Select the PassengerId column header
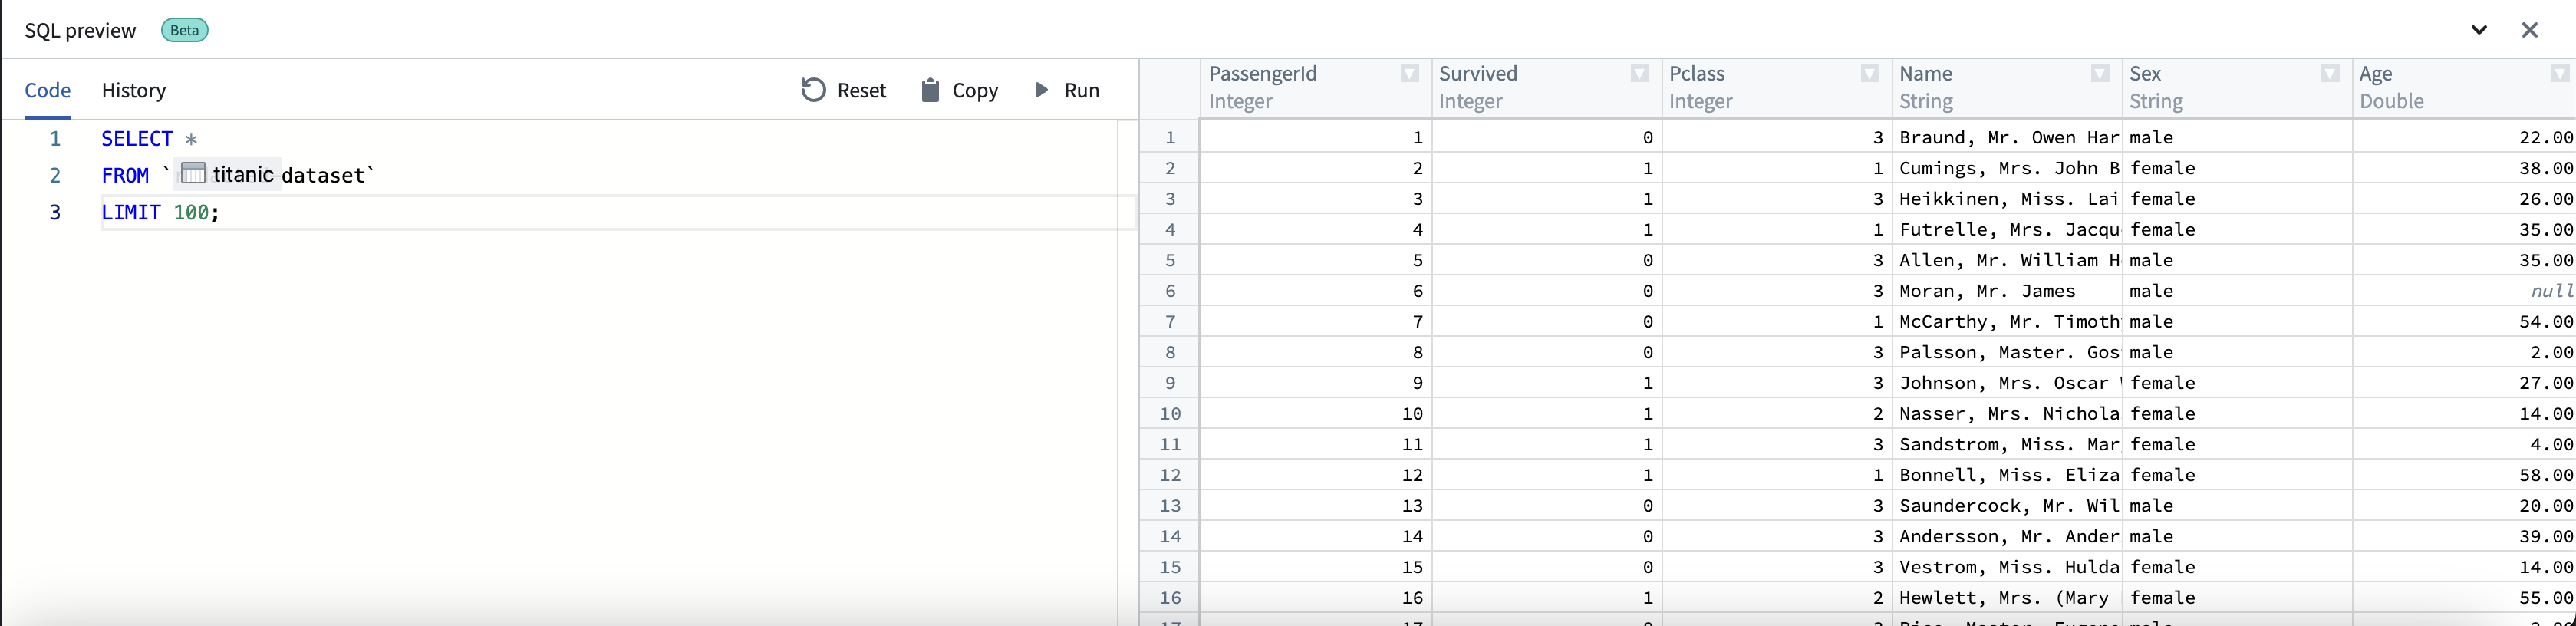 [x=1315, y=87]
